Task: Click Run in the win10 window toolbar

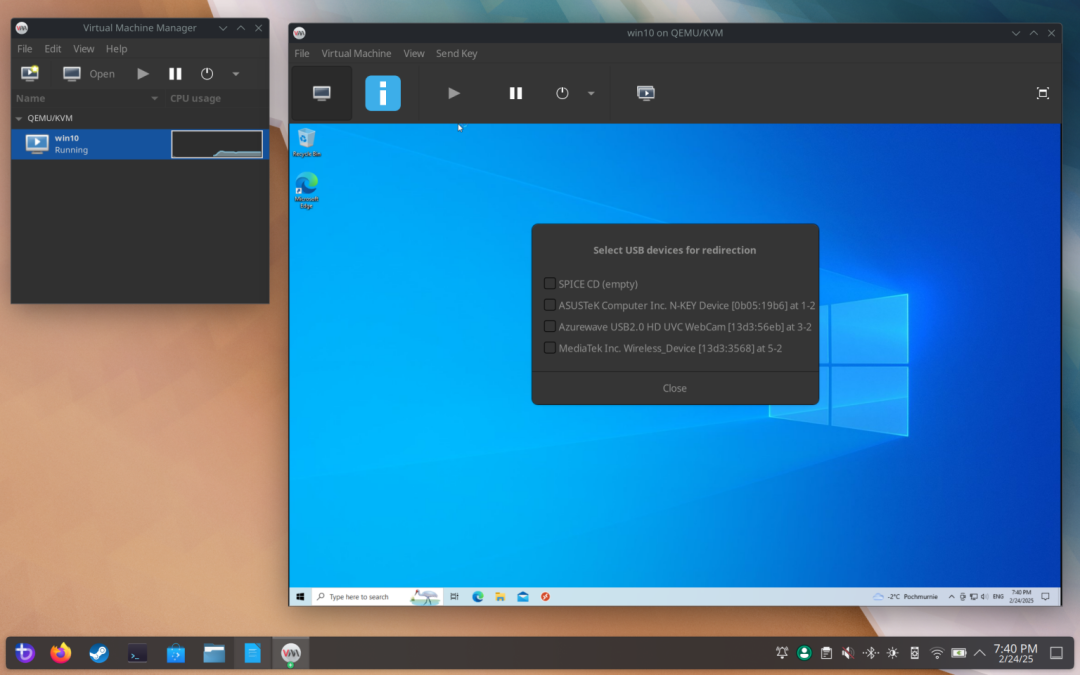Action: tap(453, 93)
